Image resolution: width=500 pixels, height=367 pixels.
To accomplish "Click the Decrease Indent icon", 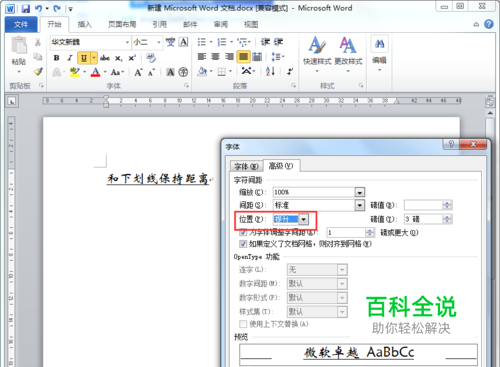I will pos(265,42).
